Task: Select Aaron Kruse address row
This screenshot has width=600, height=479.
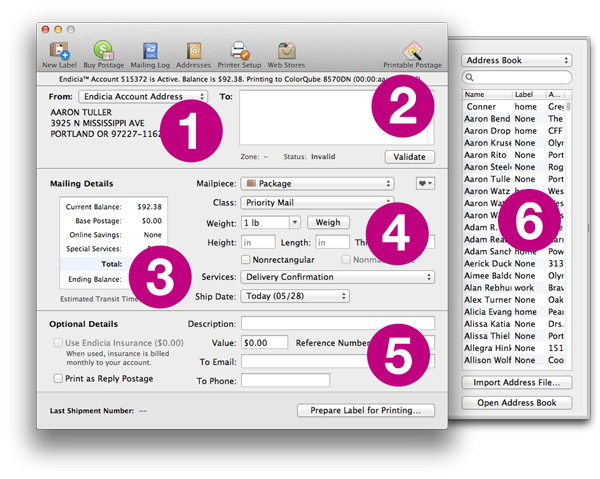Action: pyautogui.click(x=514, y=143)
